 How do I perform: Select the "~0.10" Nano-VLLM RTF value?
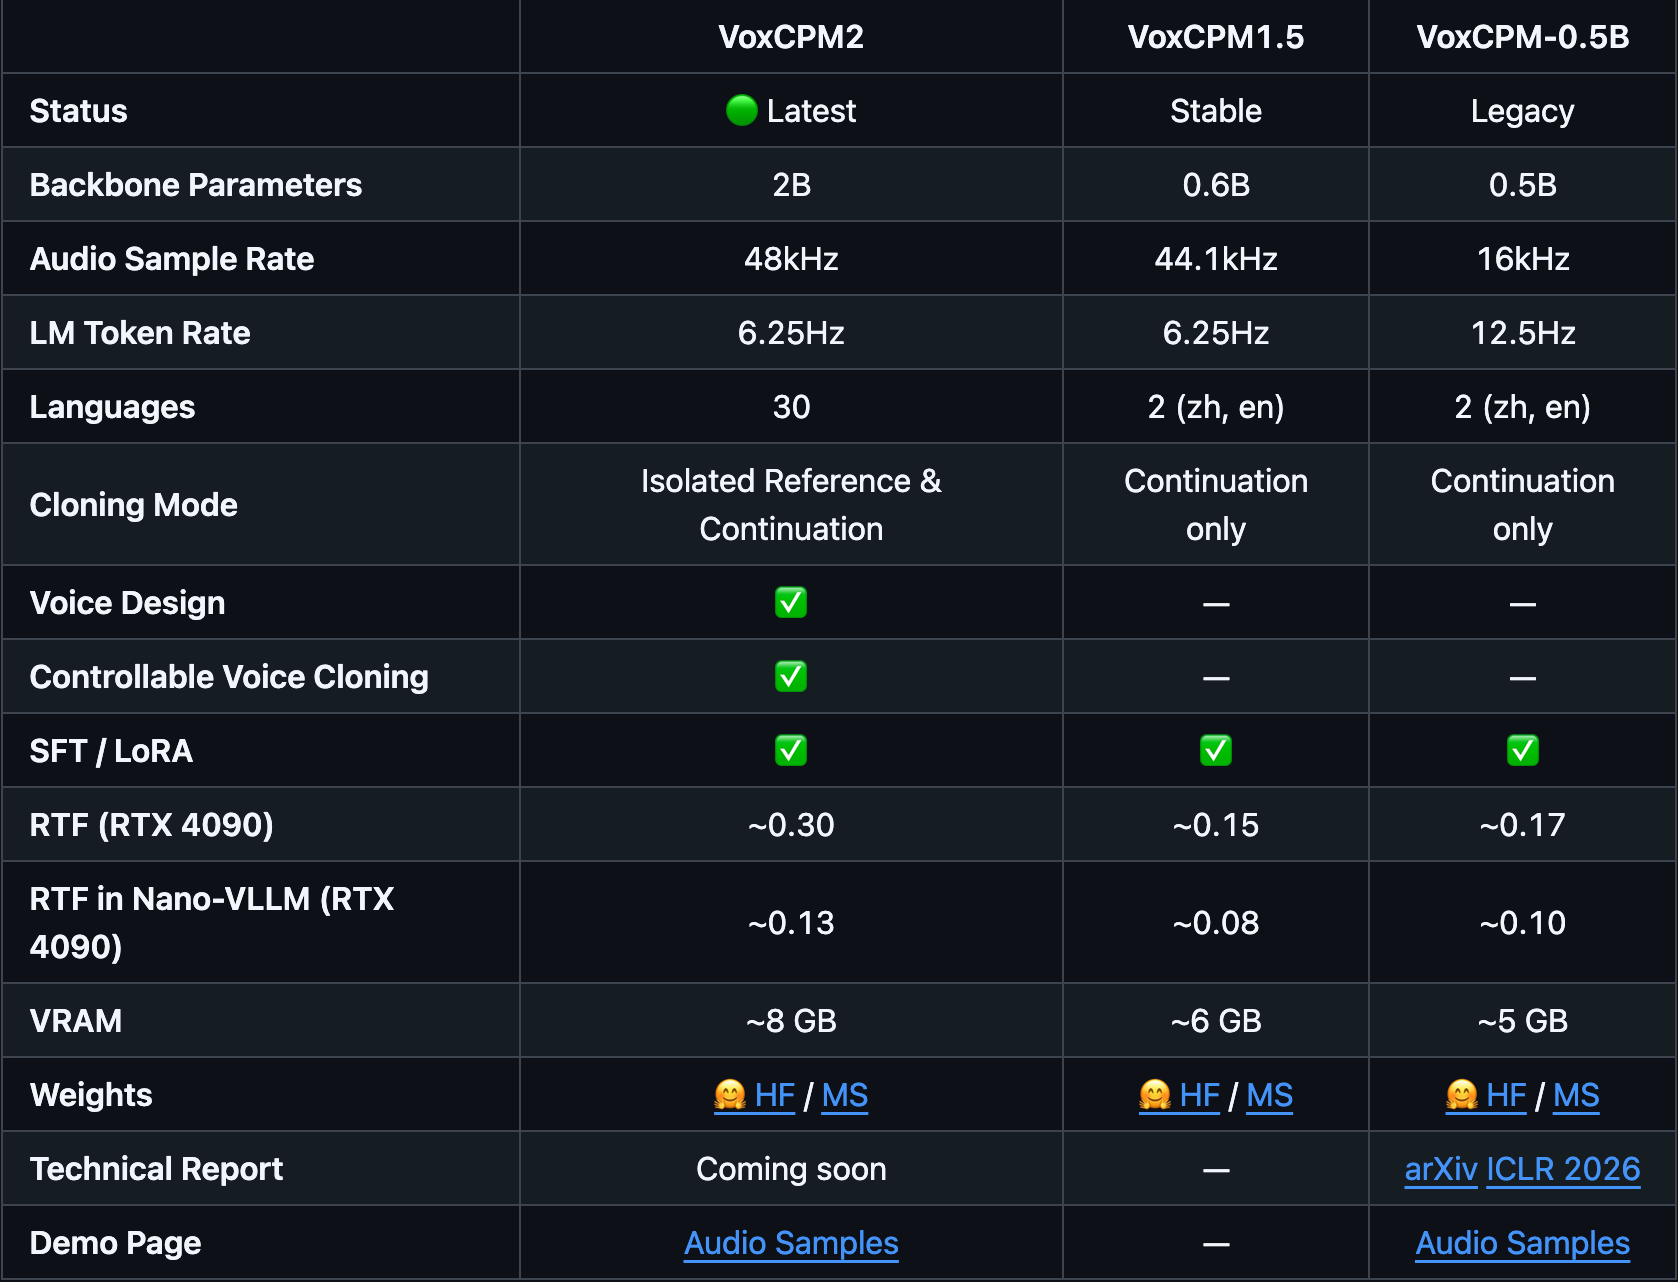point(1523,923)
